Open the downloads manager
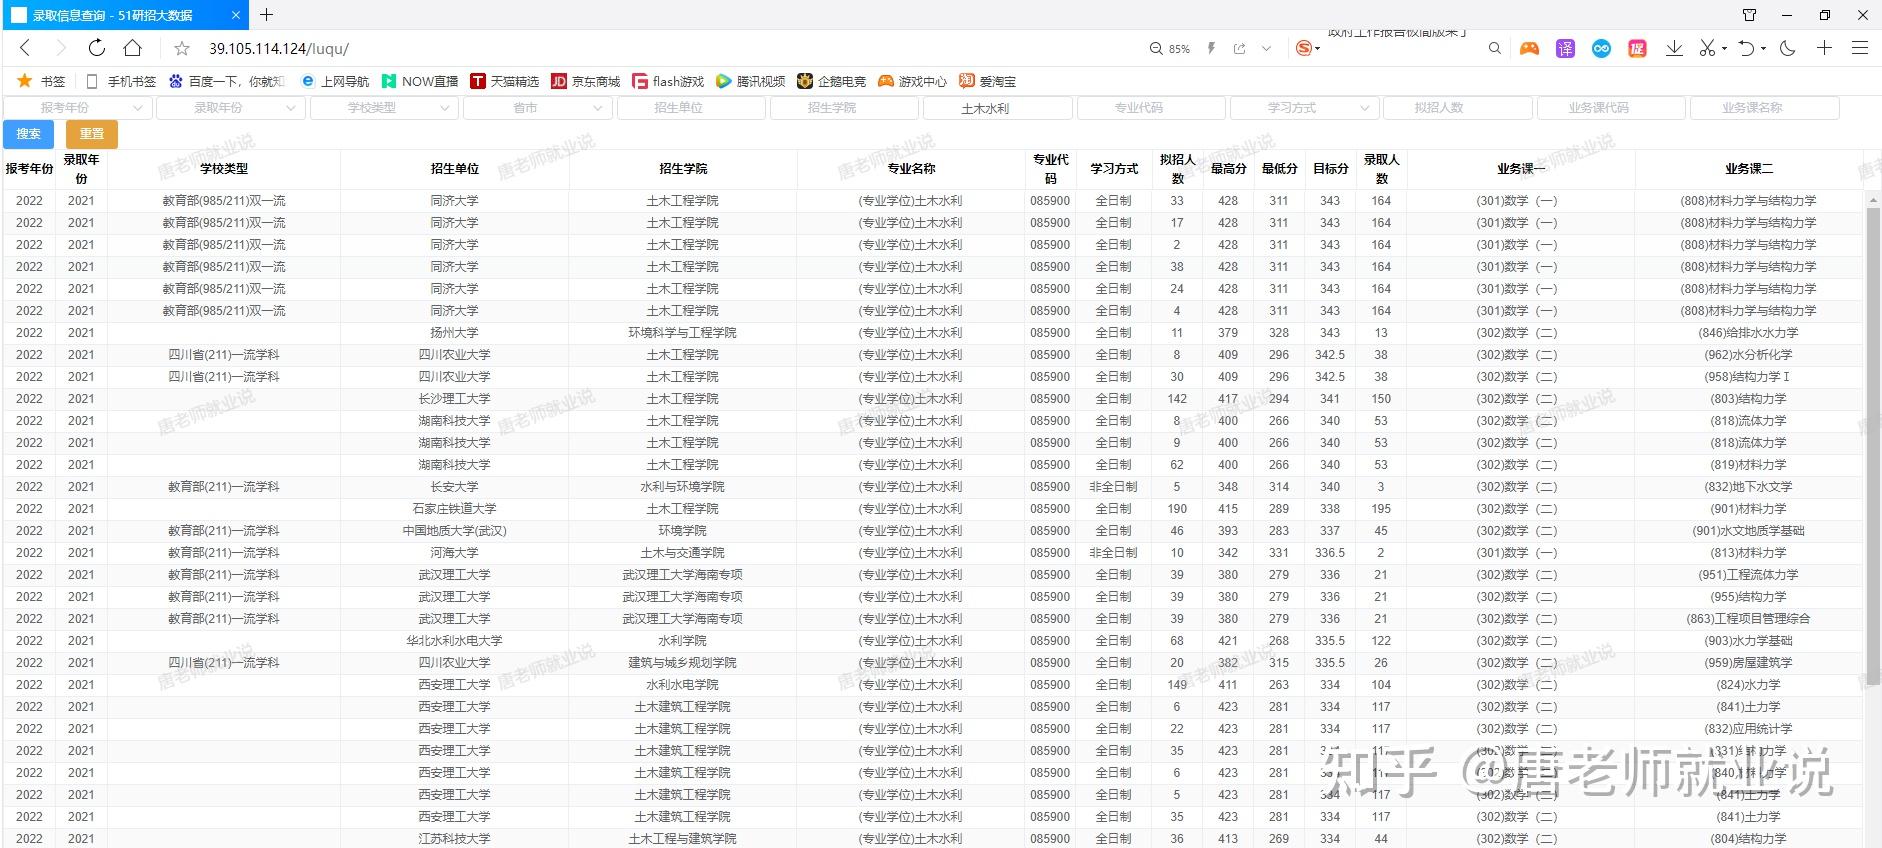This screenshot has height=848, width=1882. point(1674,48)
